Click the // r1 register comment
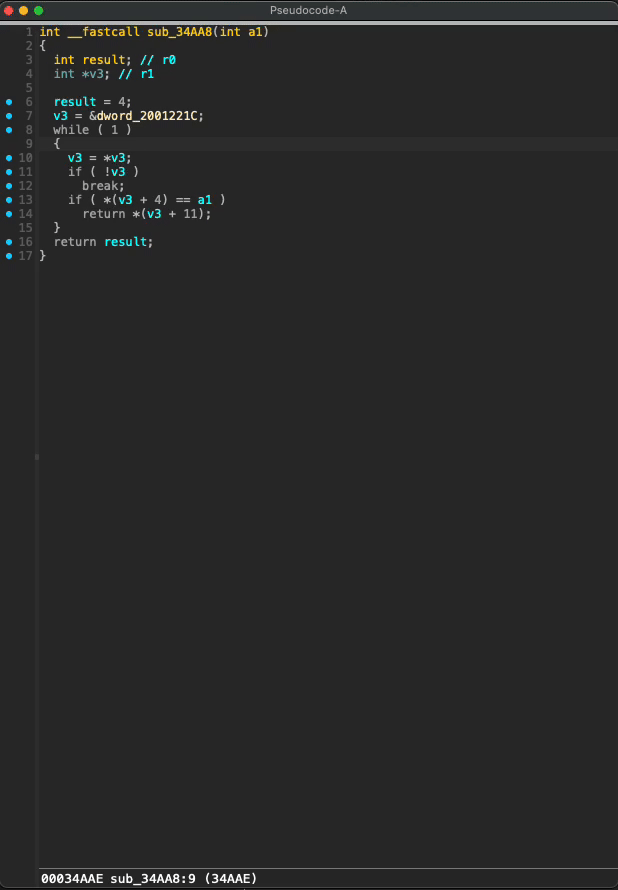The width and height of the screenshot is (618, 890). (136, 74)
